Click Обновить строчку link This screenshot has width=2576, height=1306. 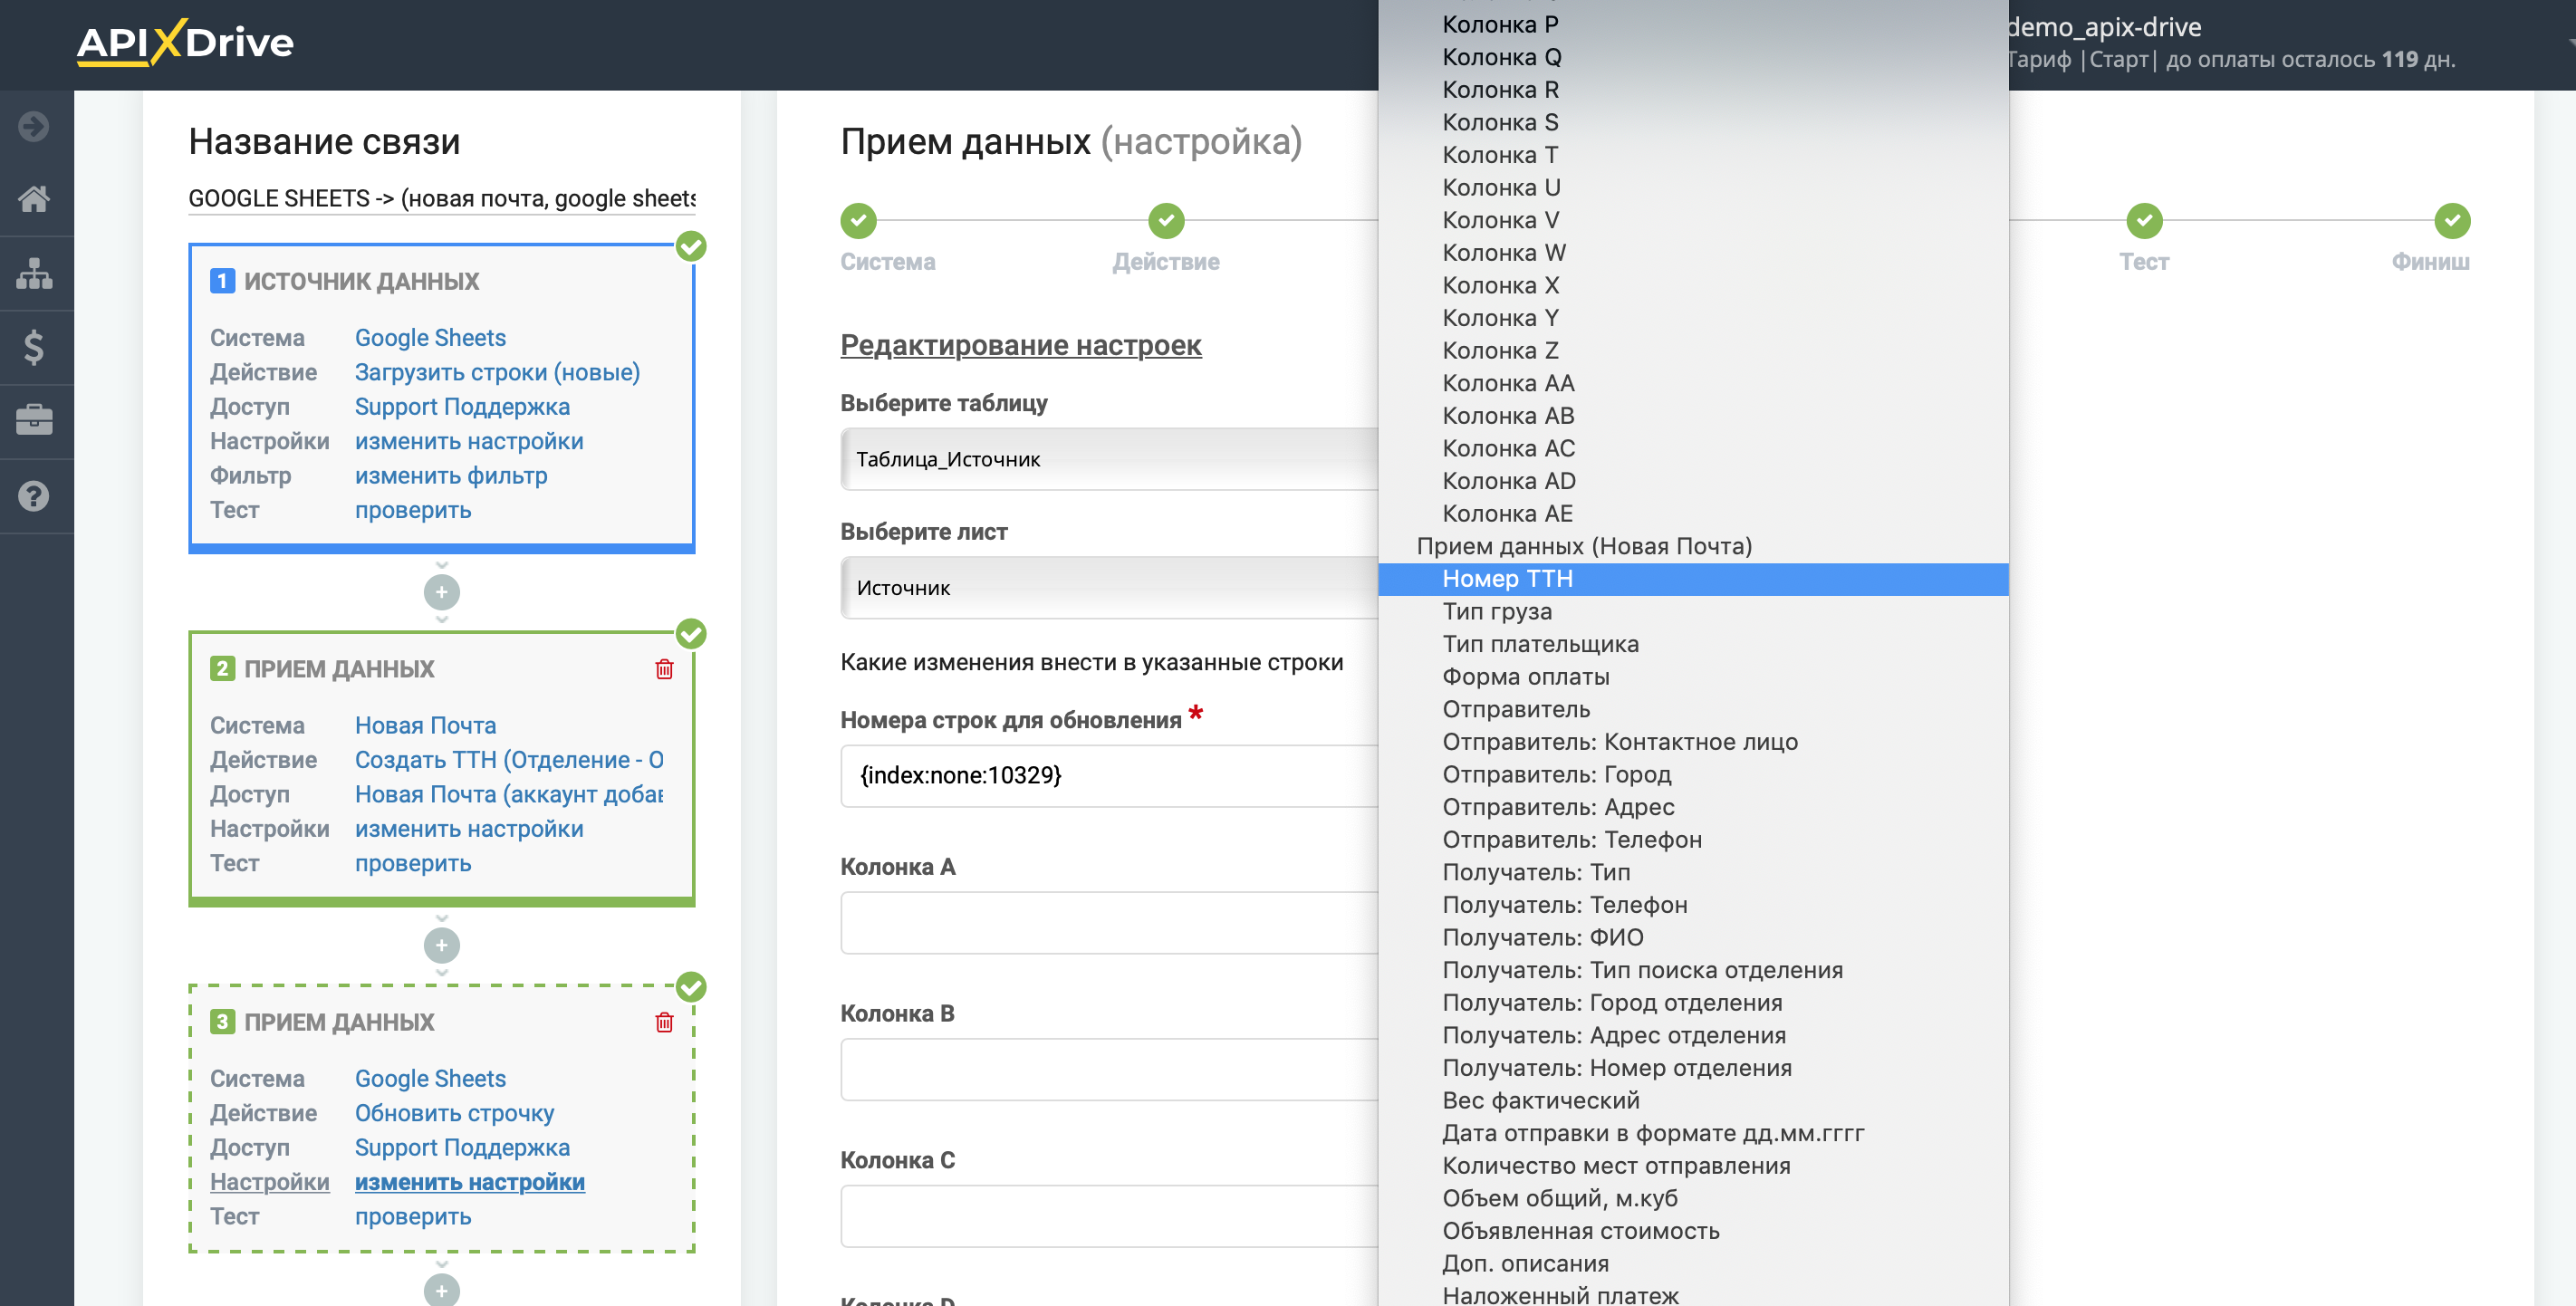click(454, 1113)
